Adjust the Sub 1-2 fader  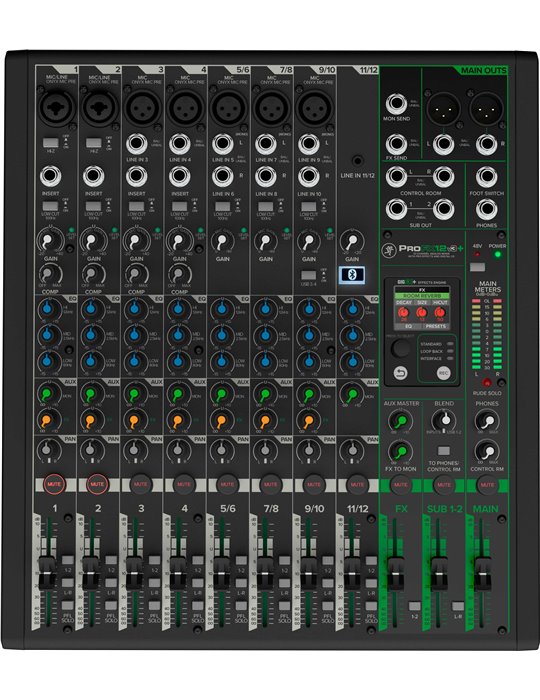click(x=439, y=572)
